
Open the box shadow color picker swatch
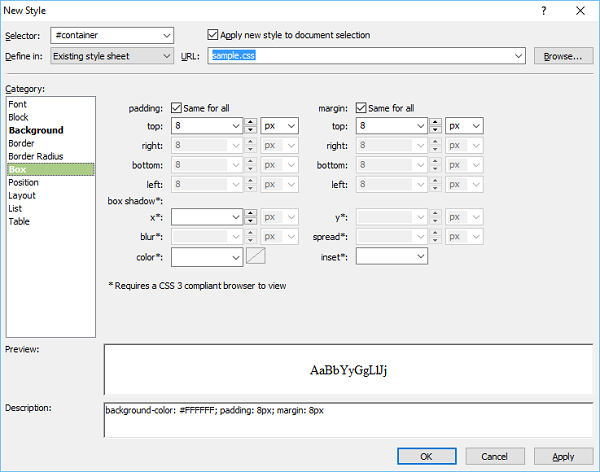tap(256, 257)
